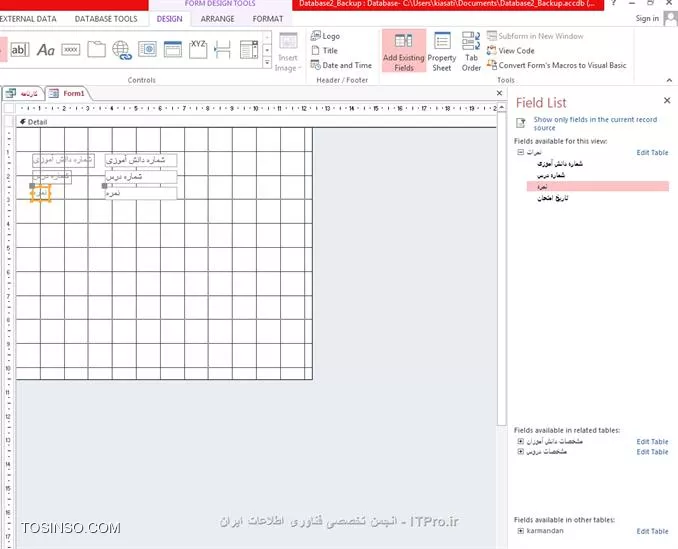Image resolution: width=678 pixels, height=549 pixels.
Task: Expand مشخصات دانش آموزان related table
Action: click(x=521, y=441)
